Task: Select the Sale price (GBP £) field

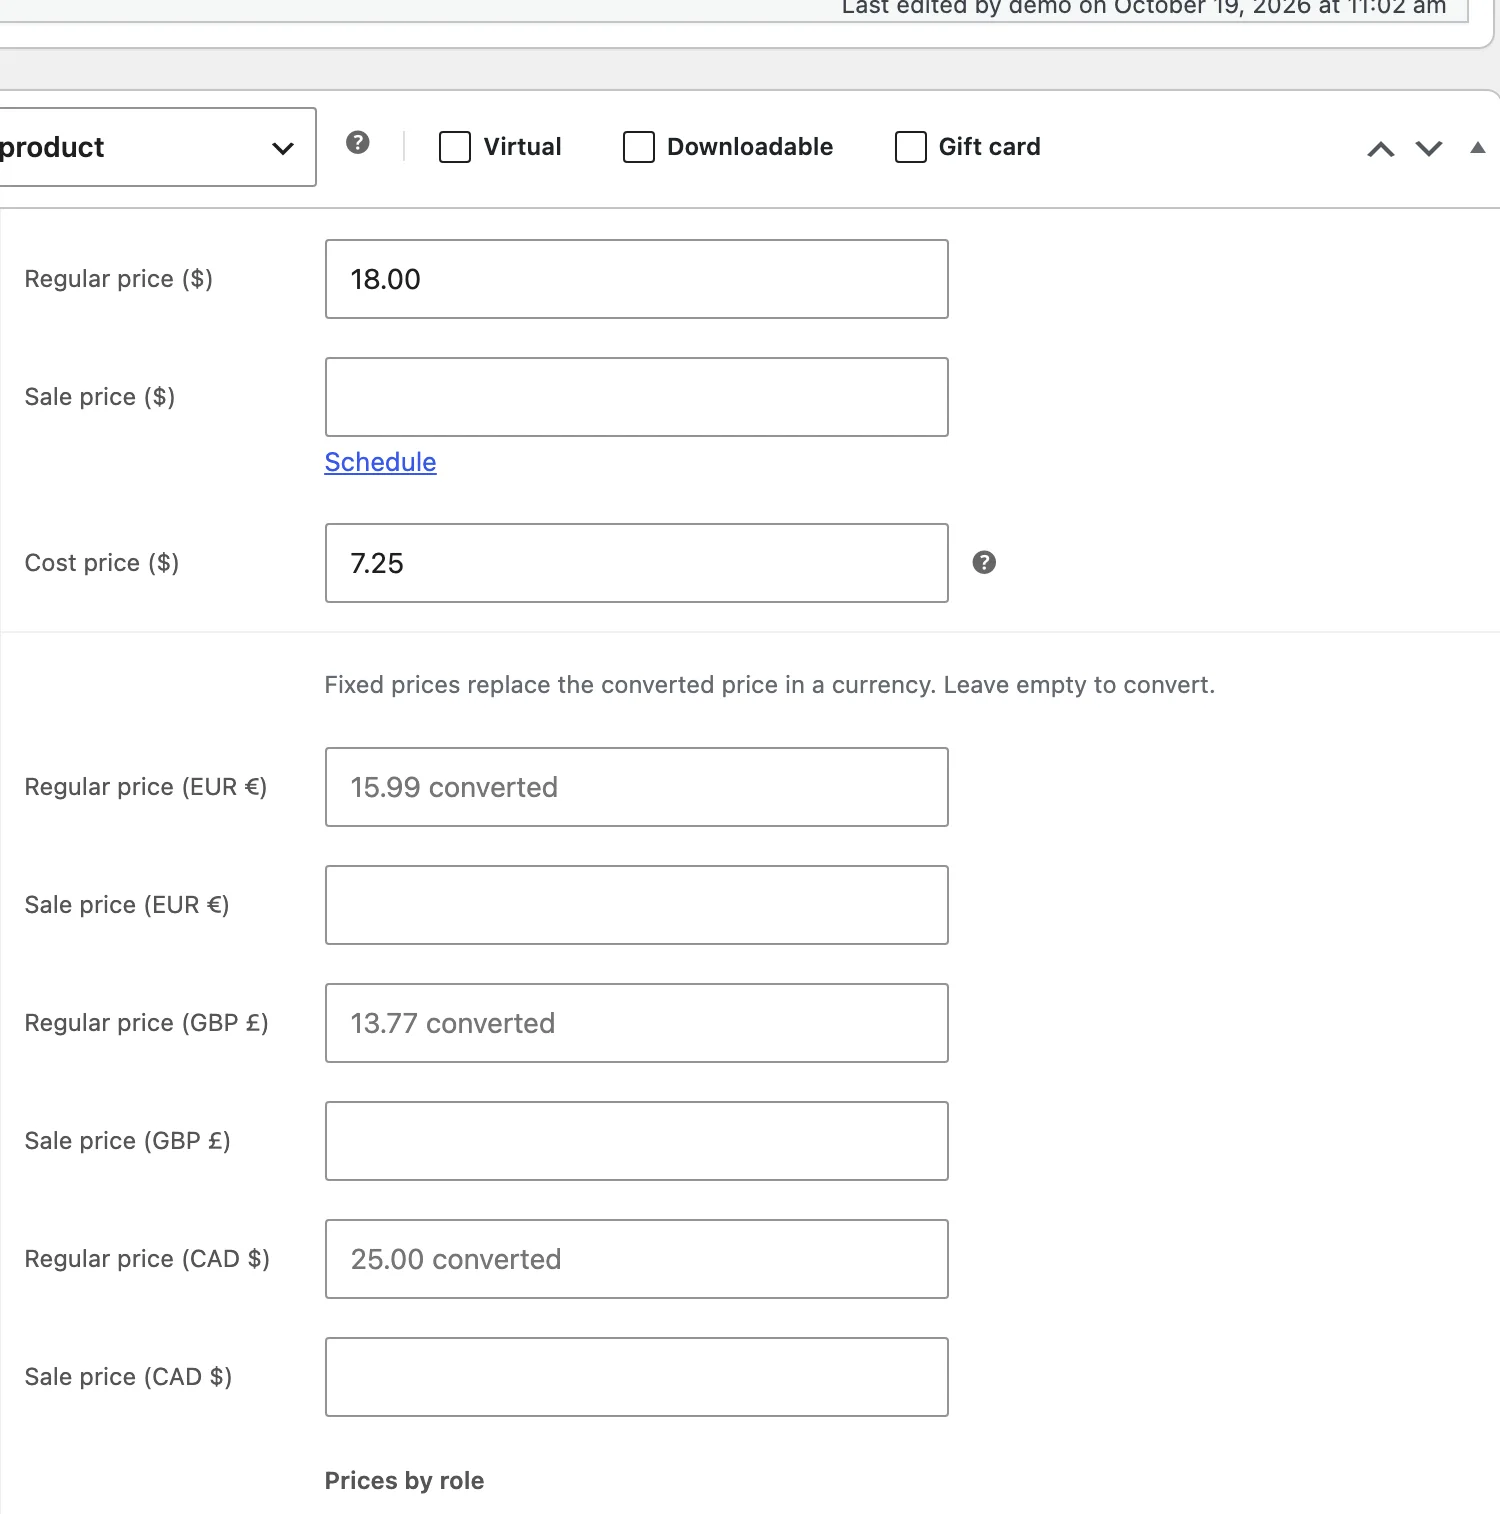Action: tap(637, 1141)
